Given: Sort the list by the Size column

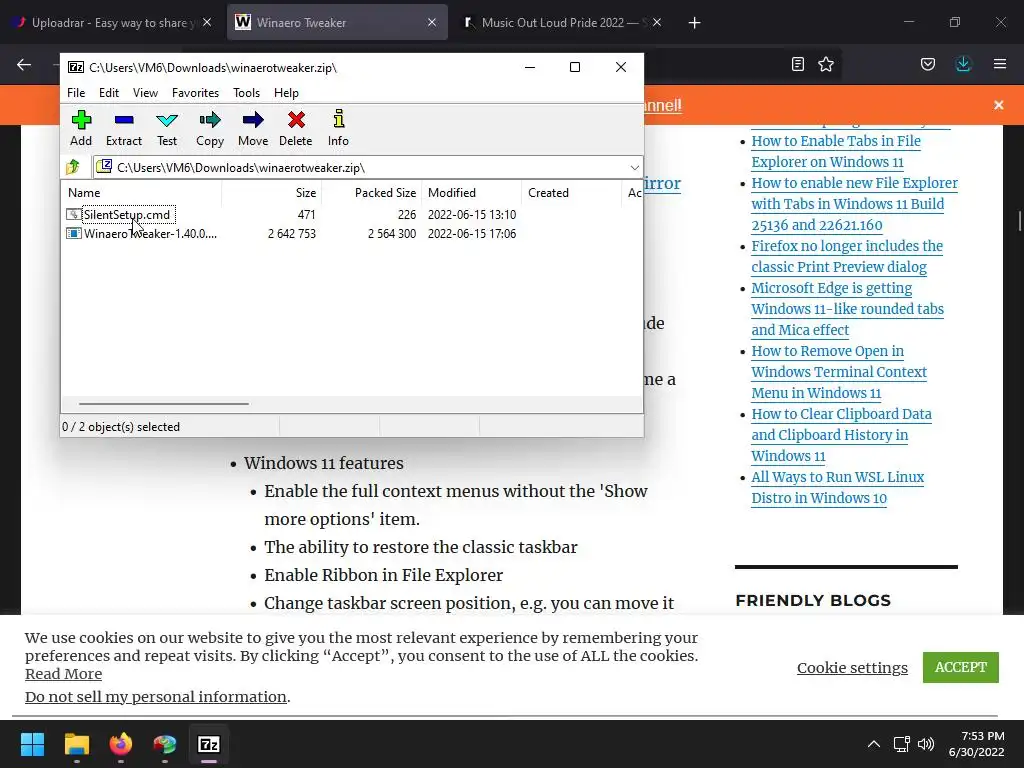Looking at the screenshot, I should pyautogui.click(x=272, y=193).
